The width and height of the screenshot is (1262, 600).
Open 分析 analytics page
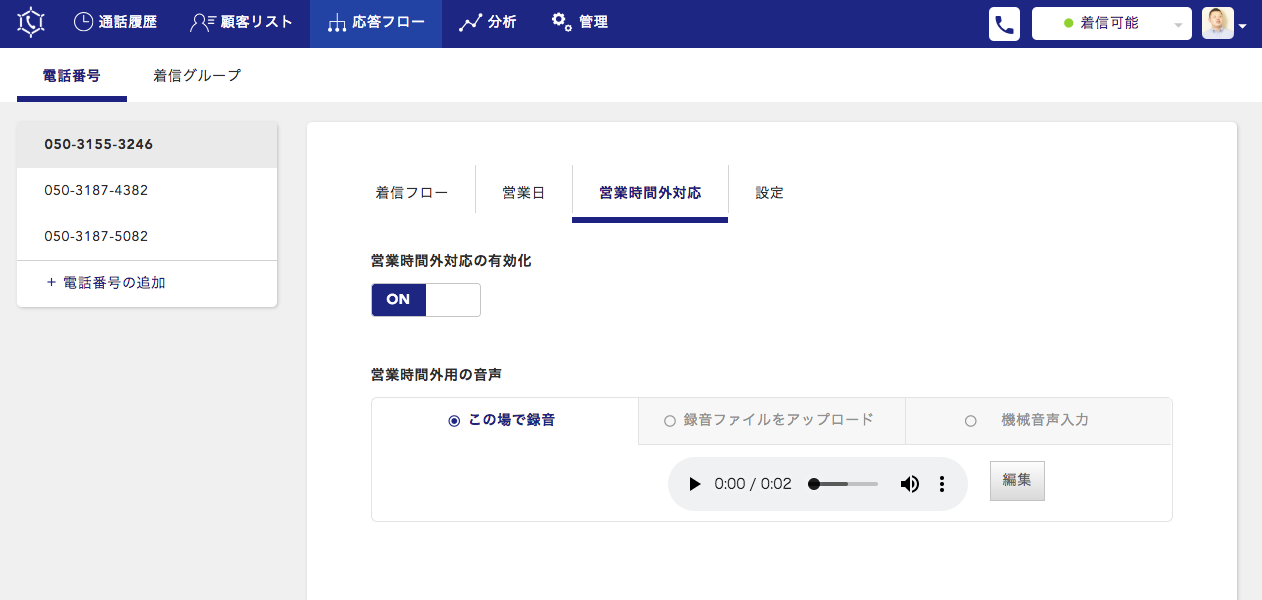click(487, 22)
